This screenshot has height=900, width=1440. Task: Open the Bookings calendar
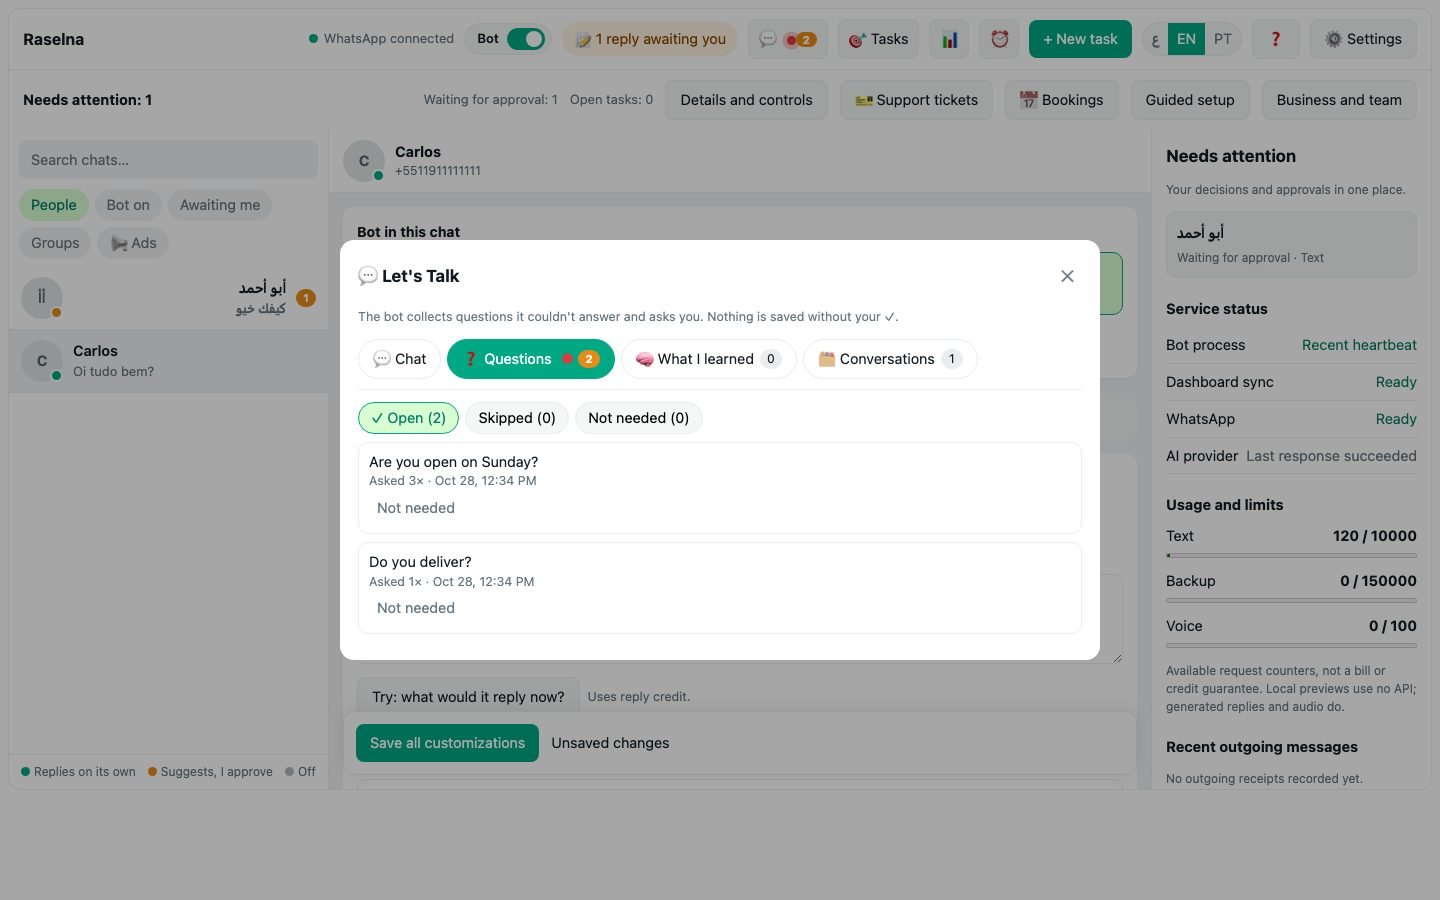point(1061,100)
